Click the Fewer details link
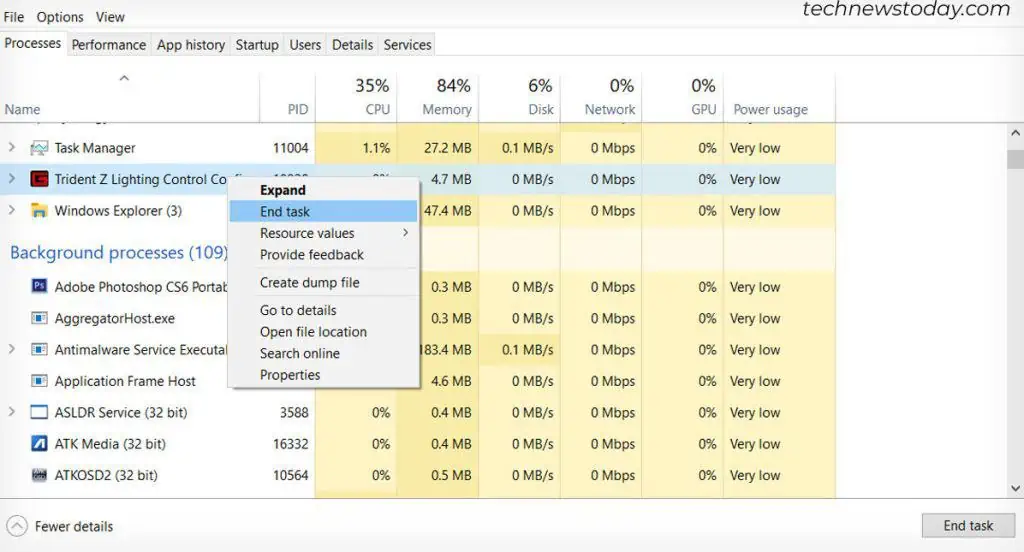 [74, 527]
